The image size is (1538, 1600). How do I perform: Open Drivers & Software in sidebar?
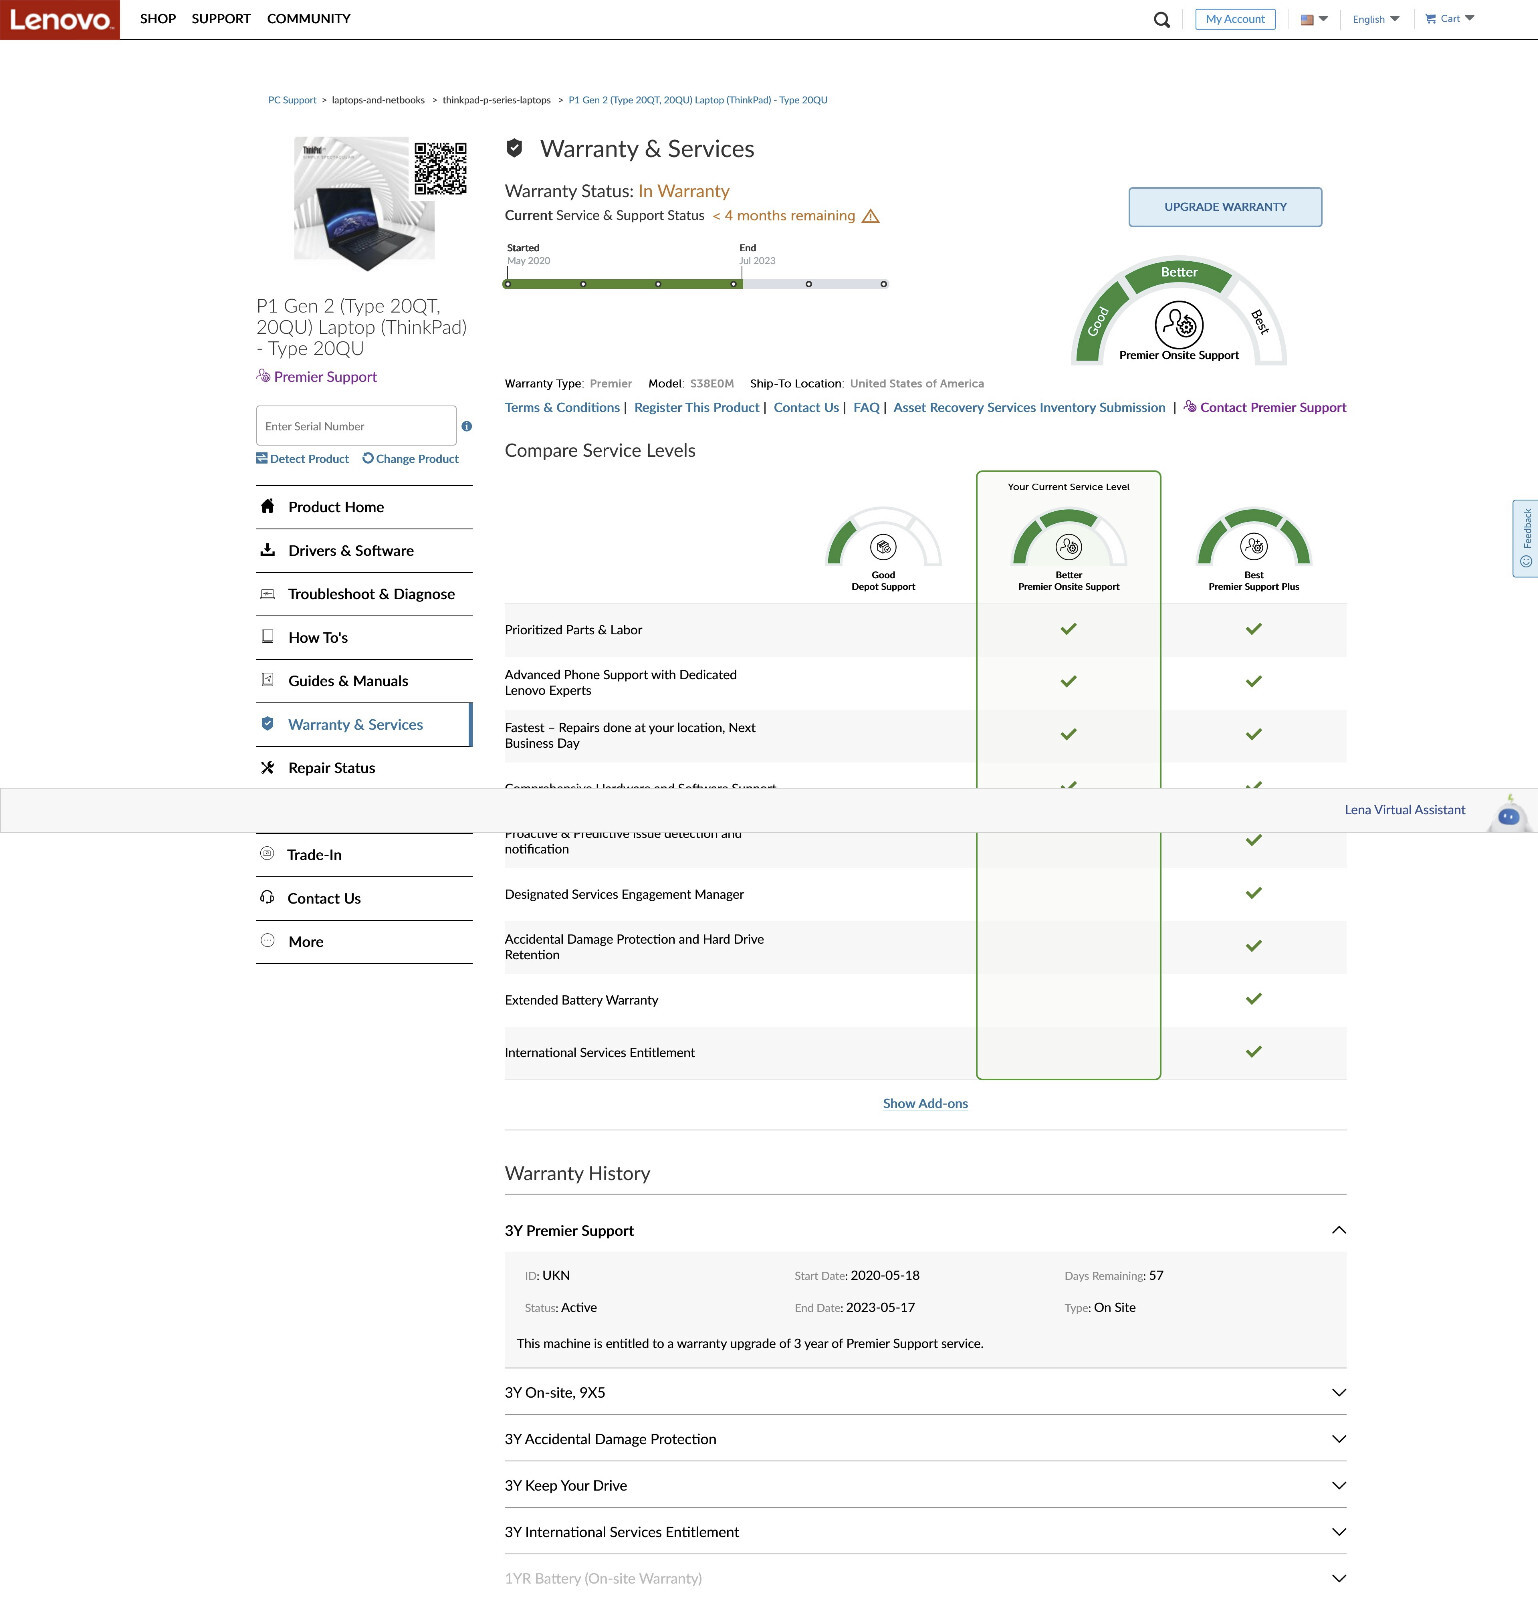pyautogui.click(x=364, y=551)
